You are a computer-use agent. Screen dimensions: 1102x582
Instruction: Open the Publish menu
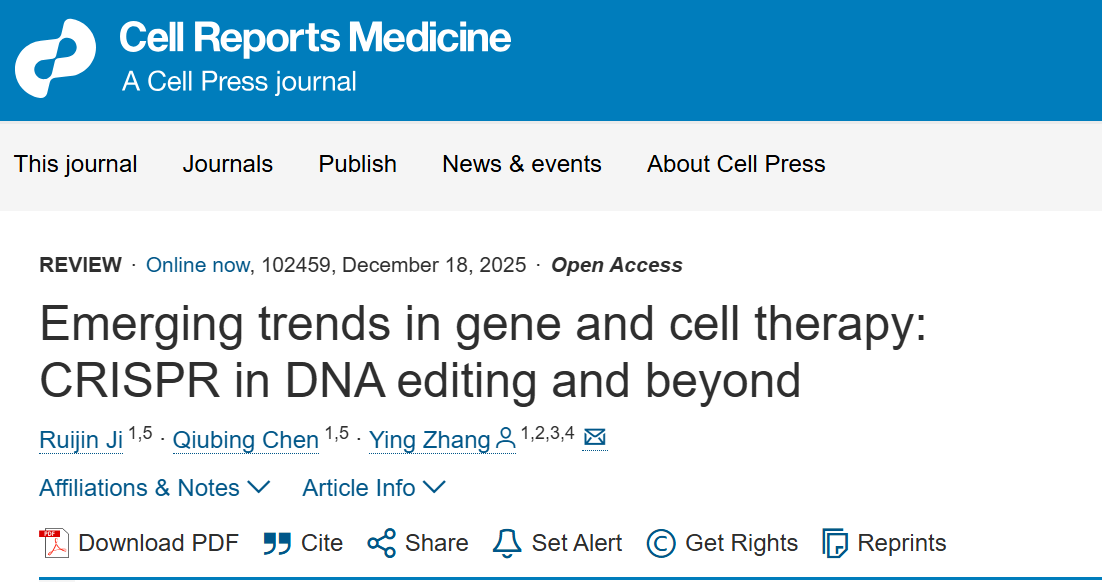pos(358,164)
